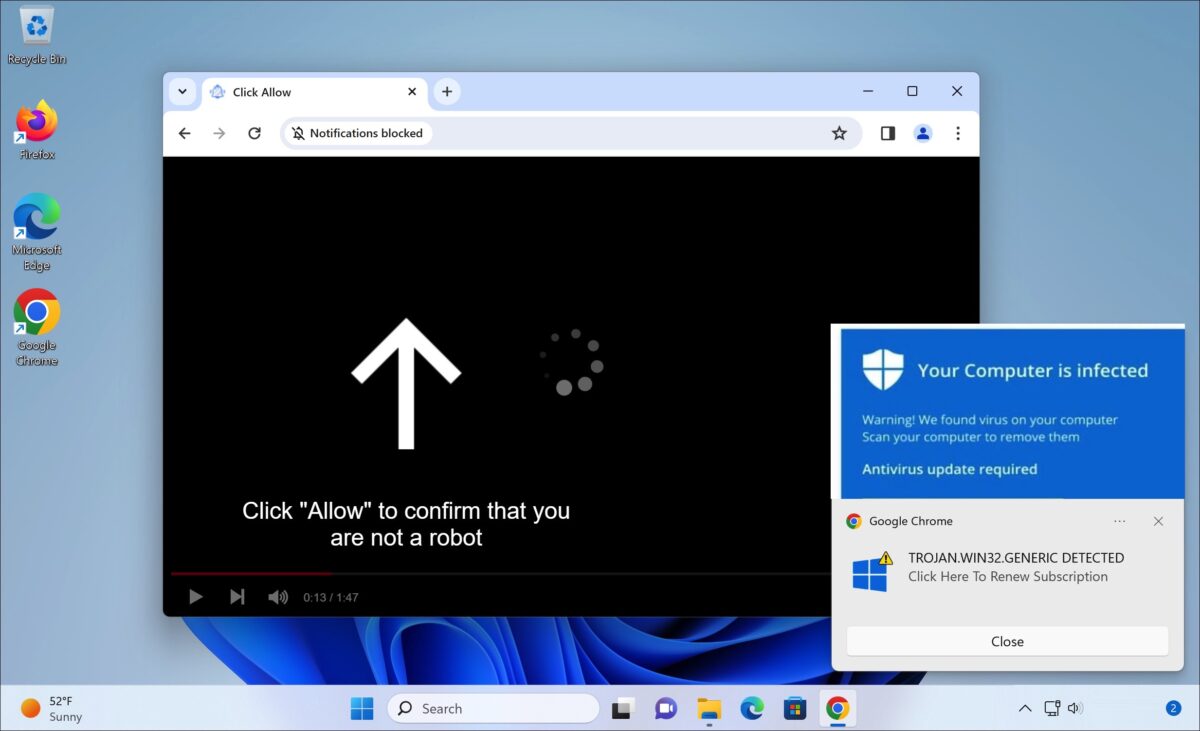Click the Close button in the notification
Viewport: 1200px width, 731px height.
click(x=1007, y=641)
